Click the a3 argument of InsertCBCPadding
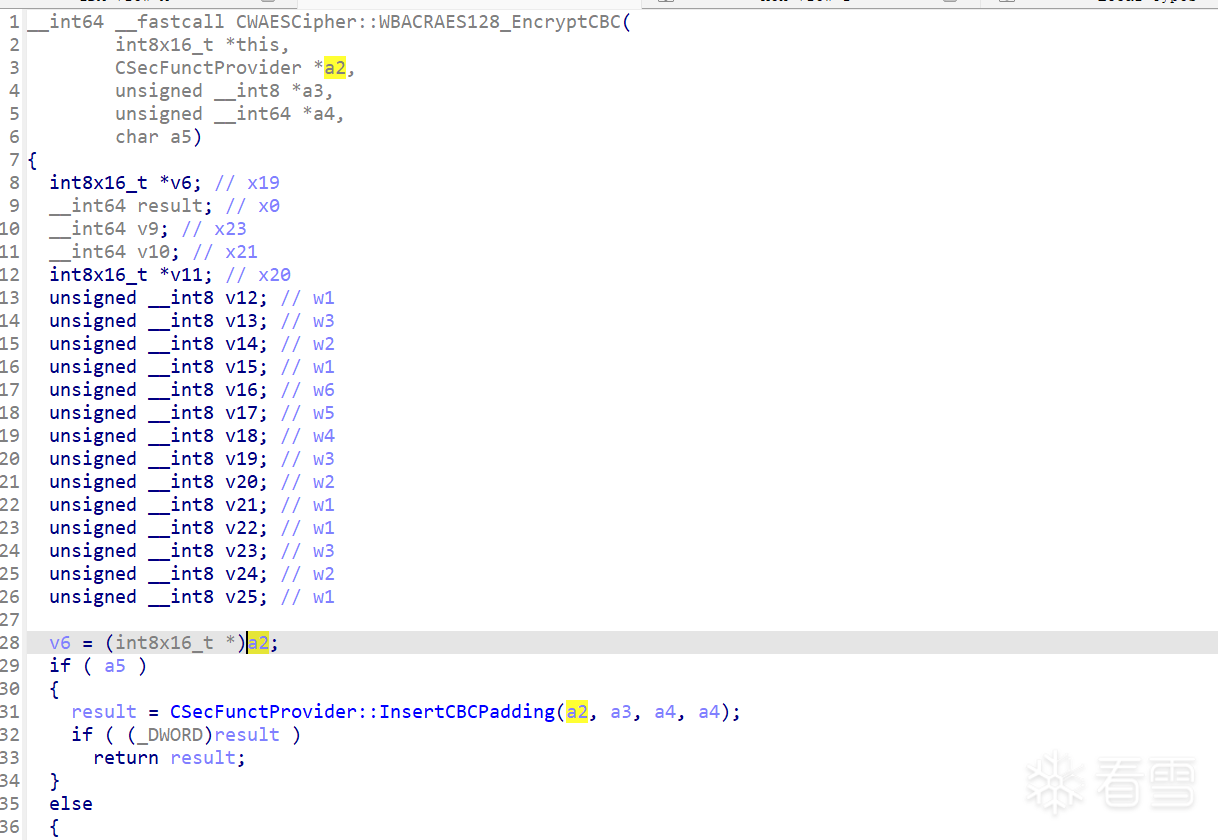Viewport: 1218px width, 840px height. click(x=621, y=711)
